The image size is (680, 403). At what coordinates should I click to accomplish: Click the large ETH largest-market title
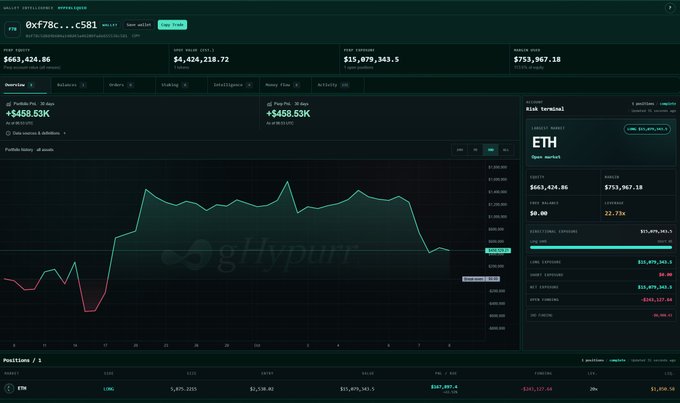click(544, 142)
